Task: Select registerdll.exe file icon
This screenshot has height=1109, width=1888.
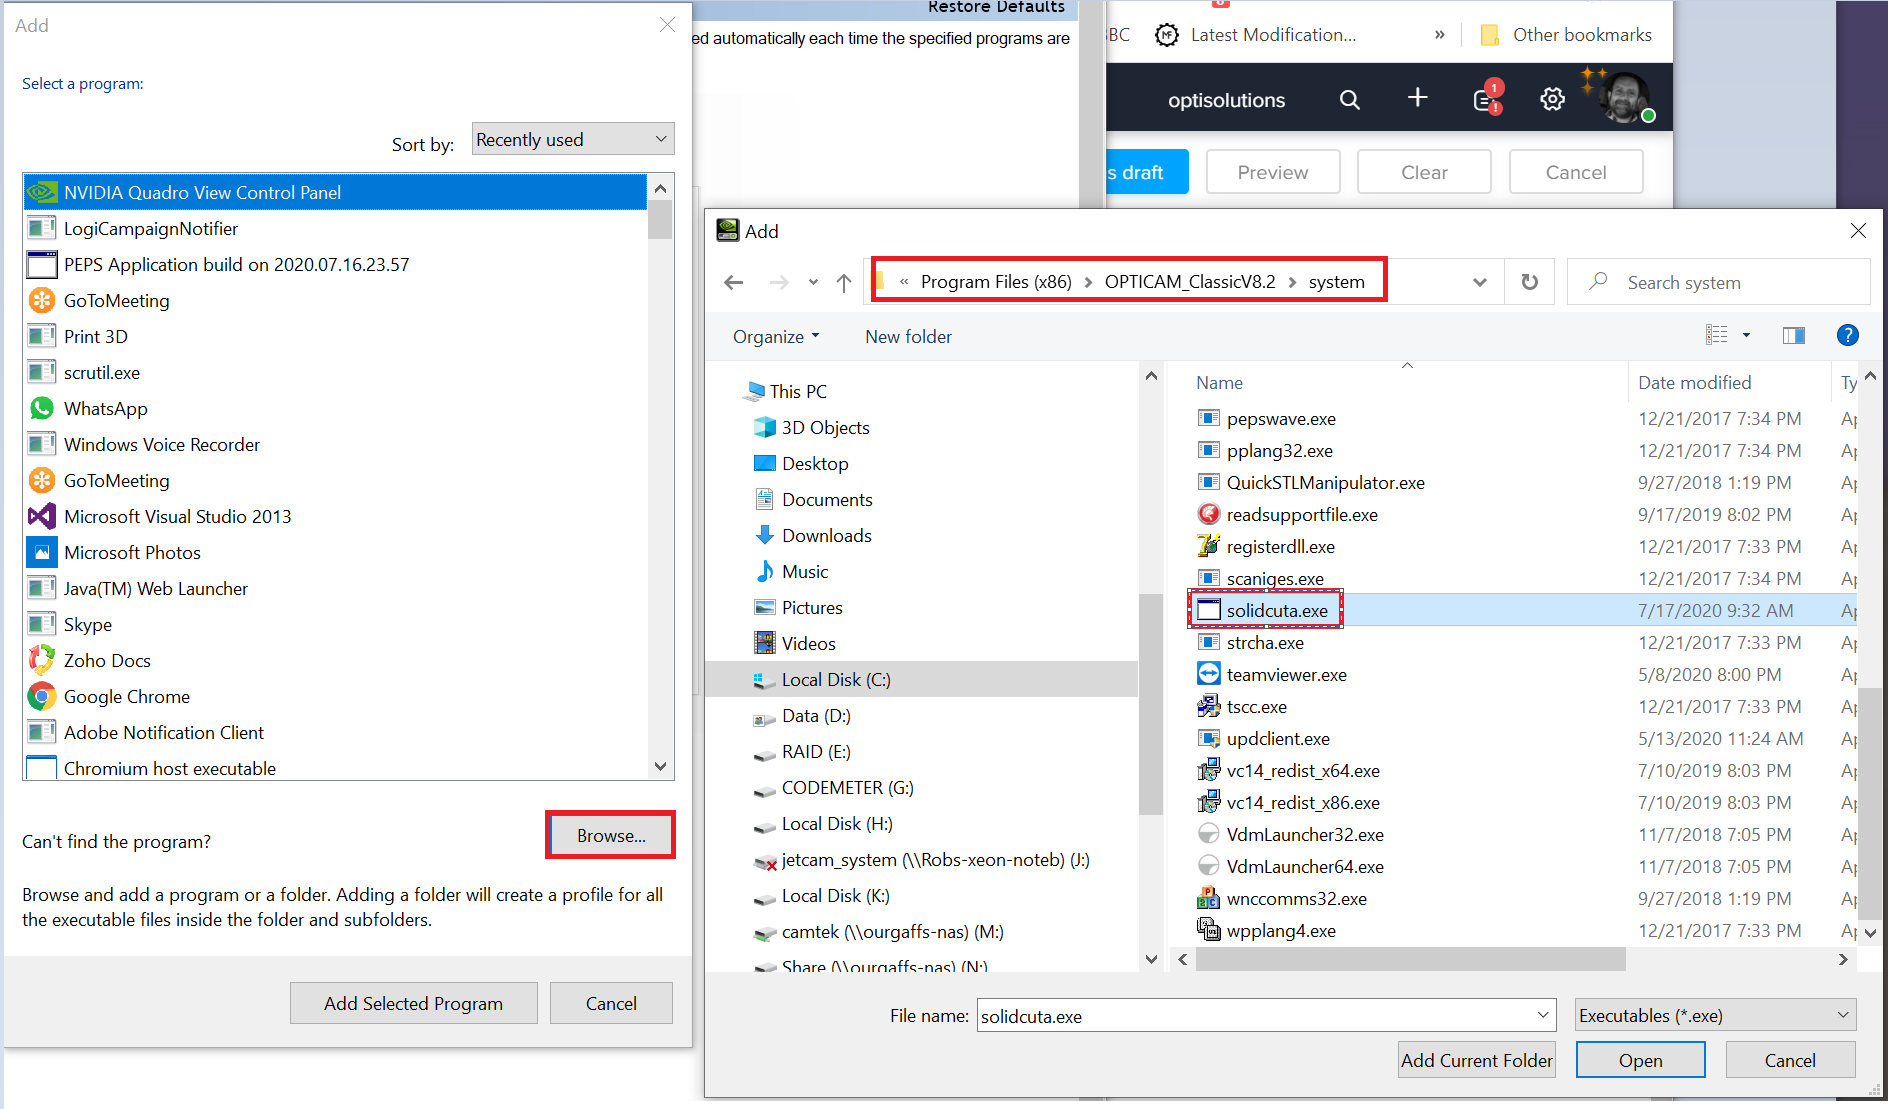Action: [1209, 546]
